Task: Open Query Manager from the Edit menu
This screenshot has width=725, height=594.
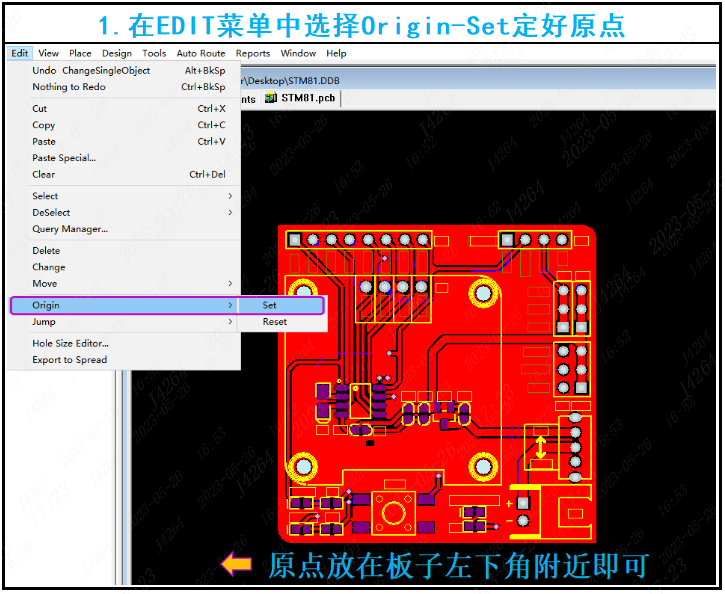Action: coord(70,229)
